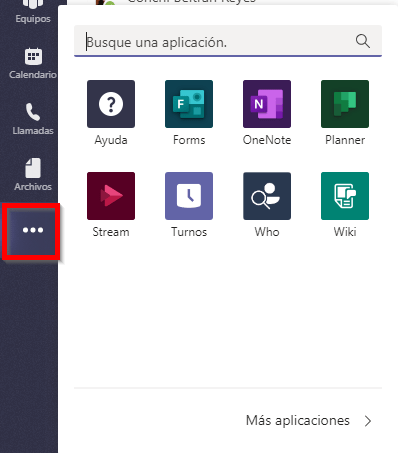Open Llamadas in the sidebar
This screenshot has height=453, width=398.
[33, 119]
